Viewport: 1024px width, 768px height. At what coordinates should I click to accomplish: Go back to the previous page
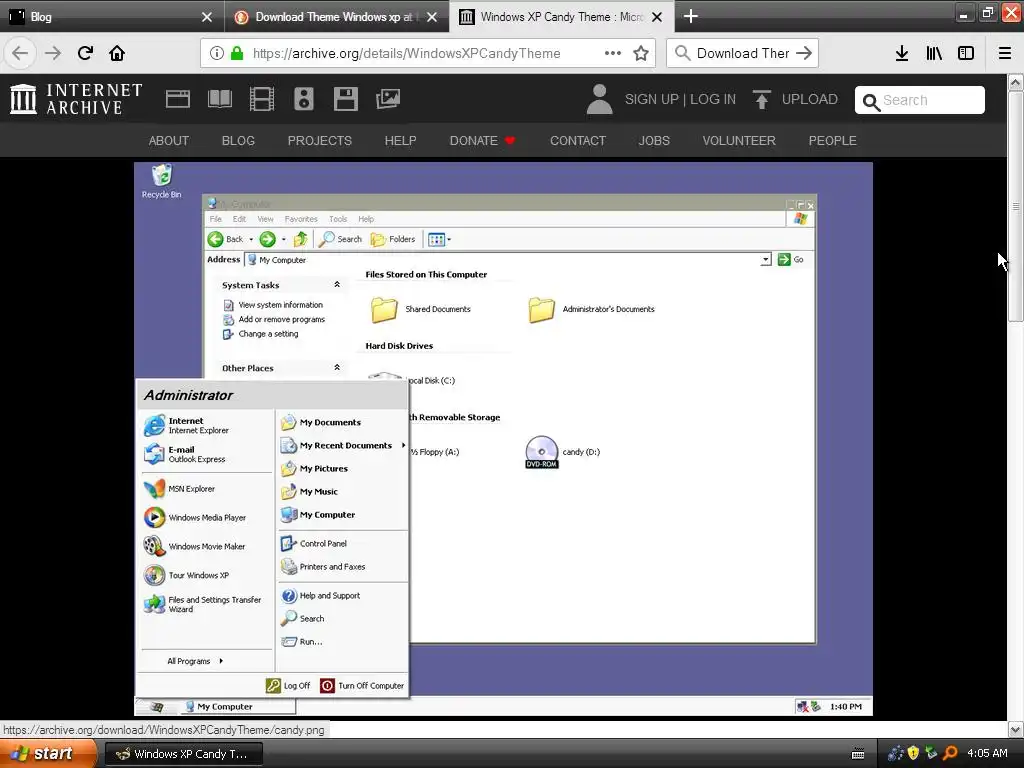20,53
